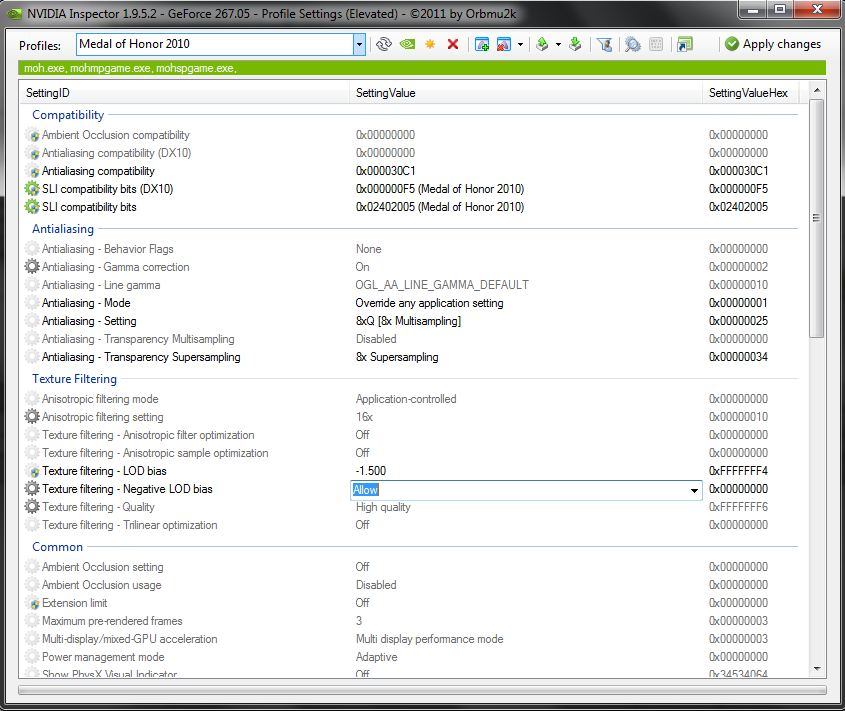Image resolution: width=845 pixels, height=711 pixels.
Task: Click the green bar listing moh.exe applications
Action: coord(421,68)
